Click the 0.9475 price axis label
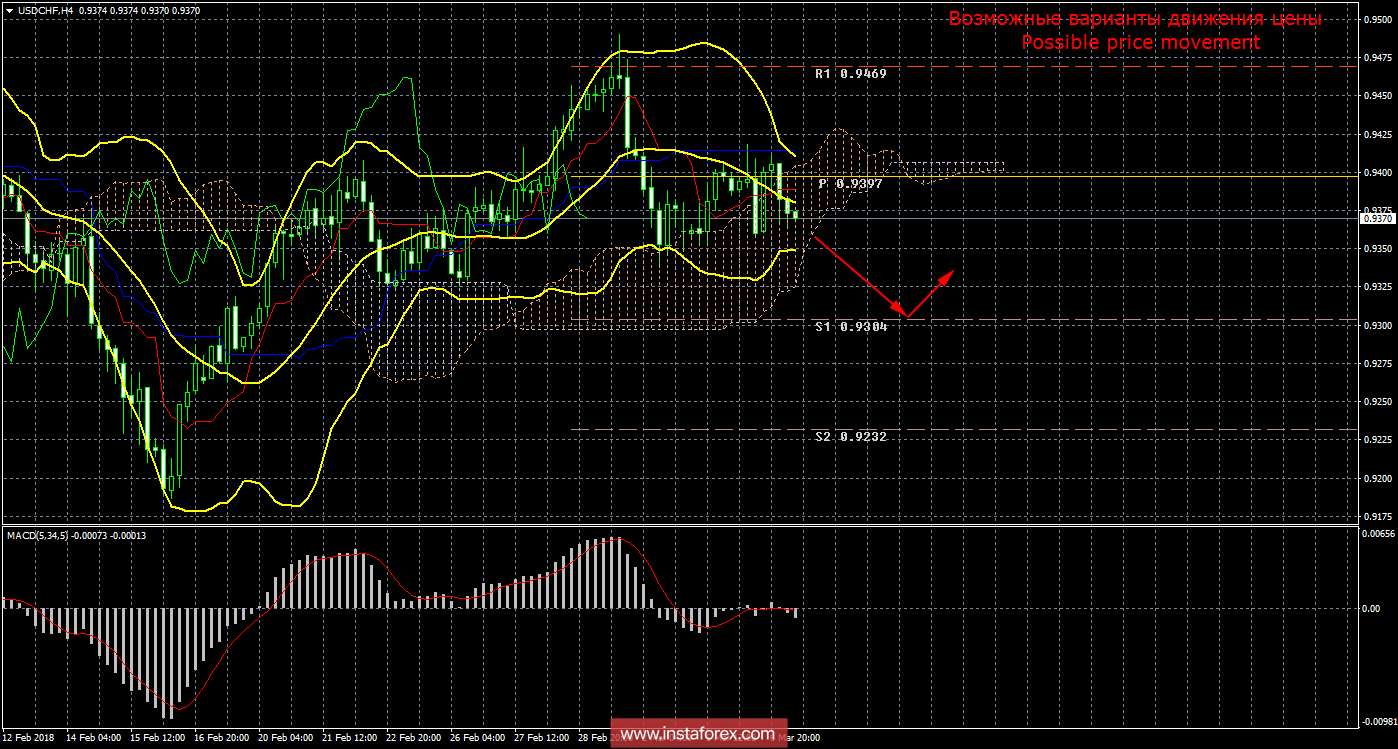 [x=1378, y=57]
